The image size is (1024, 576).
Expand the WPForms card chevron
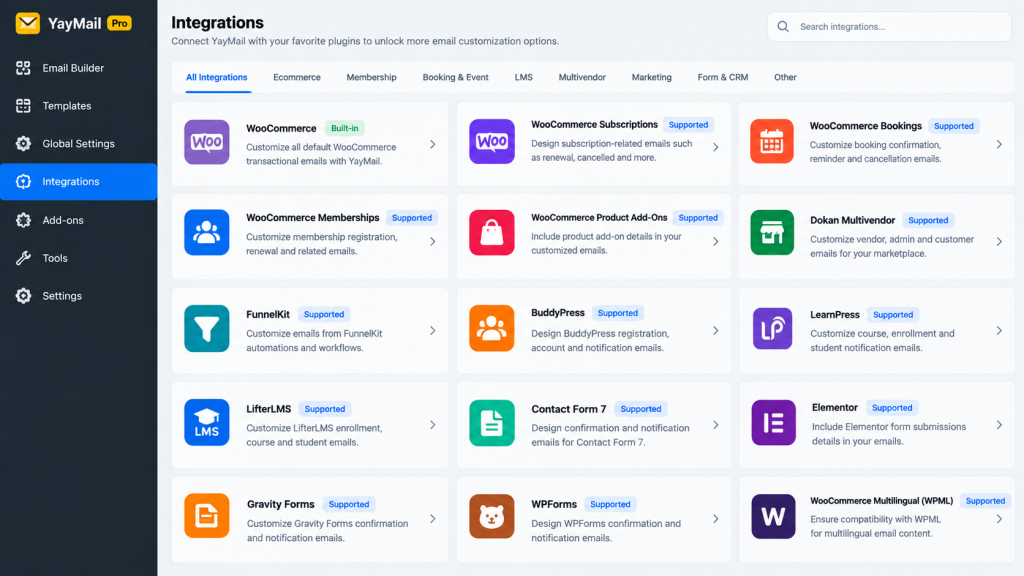tap(716, 519)
